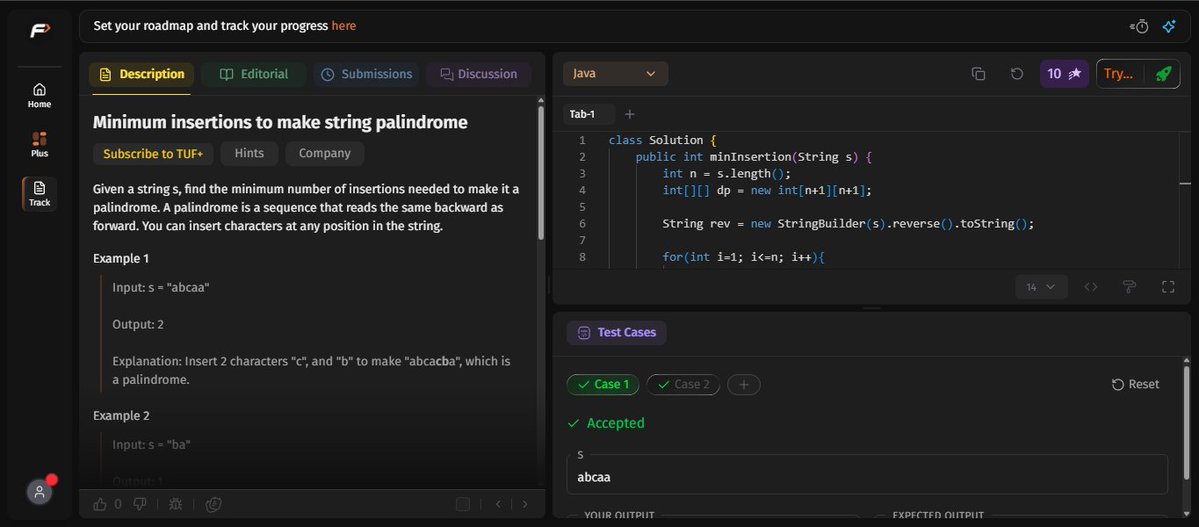The height and width of the screenshot is (527, 1199).
Task: Open the user profile avatar
Action: coord(40,492)
